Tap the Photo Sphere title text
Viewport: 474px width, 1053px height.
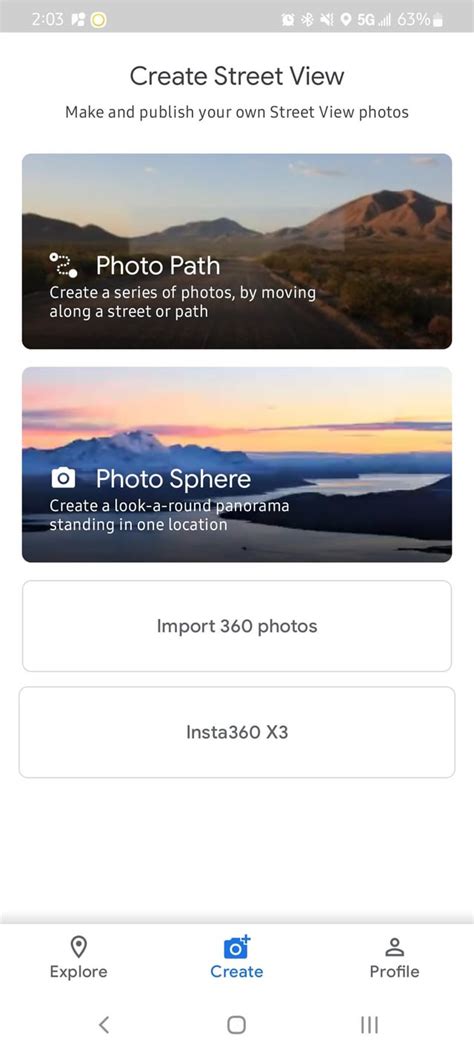coord(173,479)
